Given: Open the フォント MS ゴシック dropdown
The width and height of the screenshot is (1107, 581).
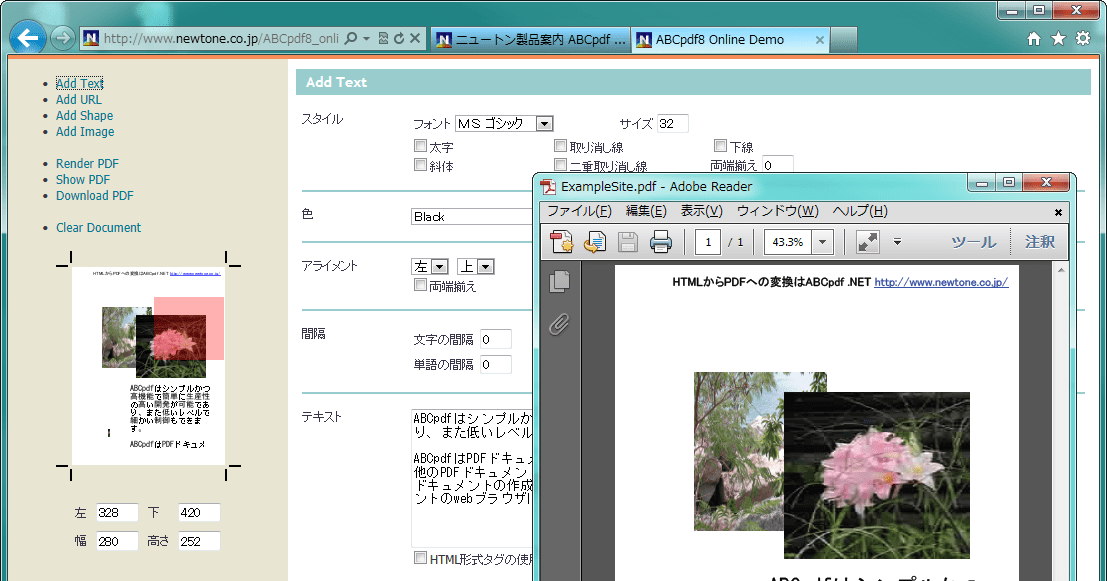Looking at the screenshot, I should coord(544,123).
